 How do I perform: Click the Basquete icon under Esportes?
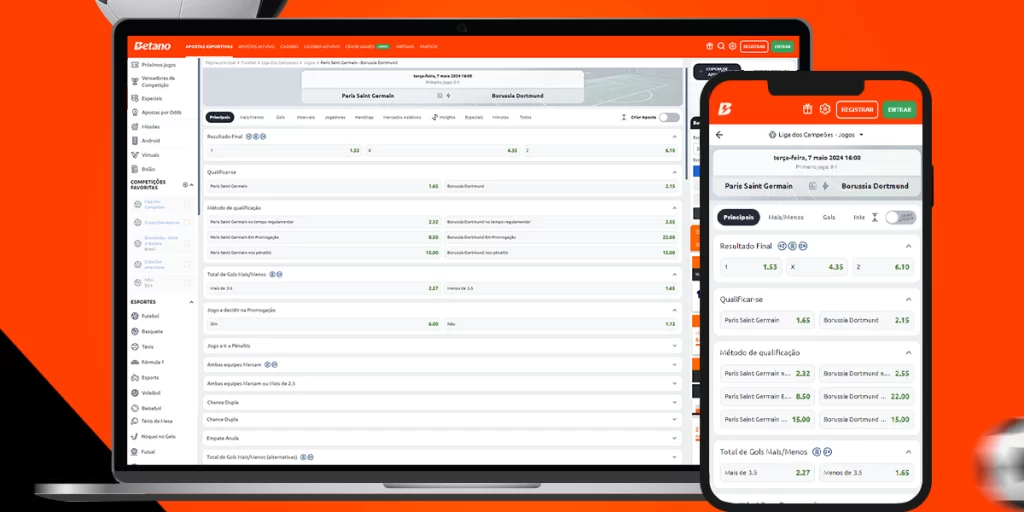[135, 331]
